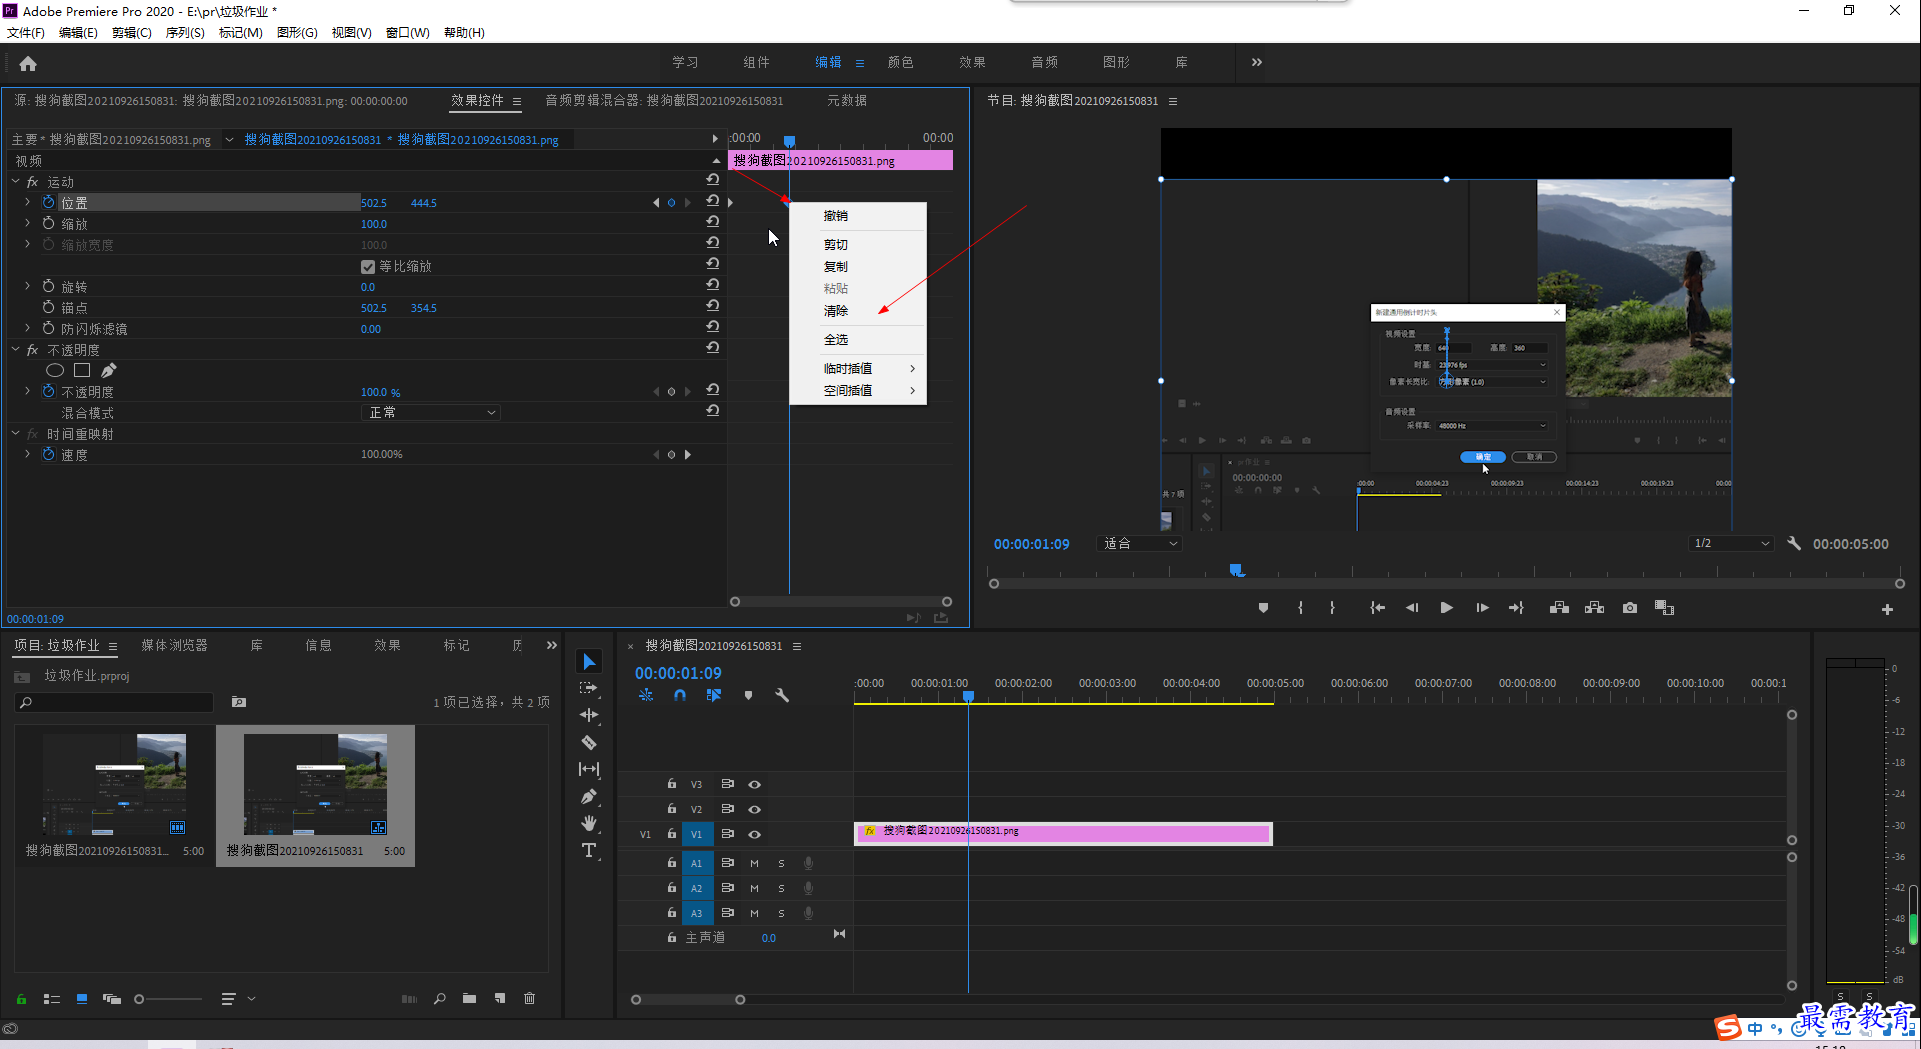Go to In point in program monitor
Viewport: 1921px width, 1049px height.
pyautogui.click(x=1377, y=608)
